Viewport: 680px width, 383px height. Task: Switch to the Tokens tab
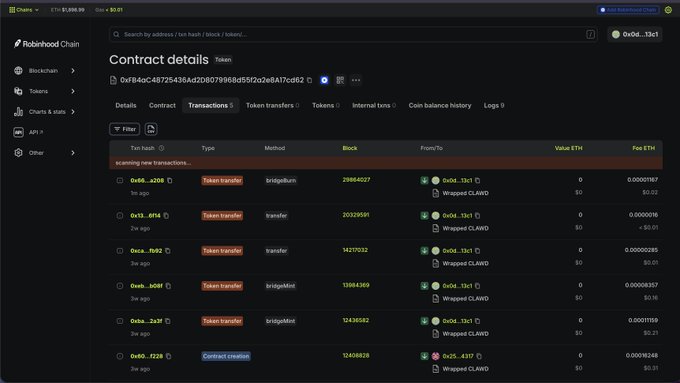pos(326,105)
